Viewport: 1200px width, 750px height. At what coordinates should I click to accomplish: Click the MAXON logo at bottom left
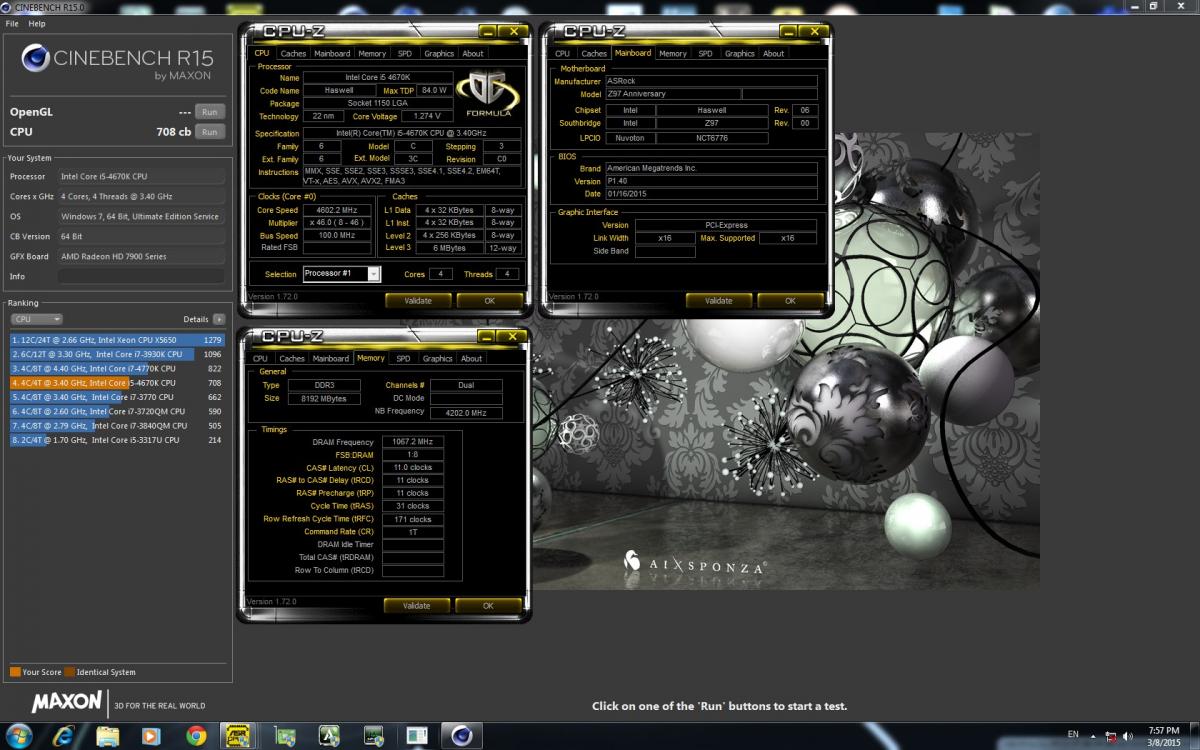click(67, 702)
